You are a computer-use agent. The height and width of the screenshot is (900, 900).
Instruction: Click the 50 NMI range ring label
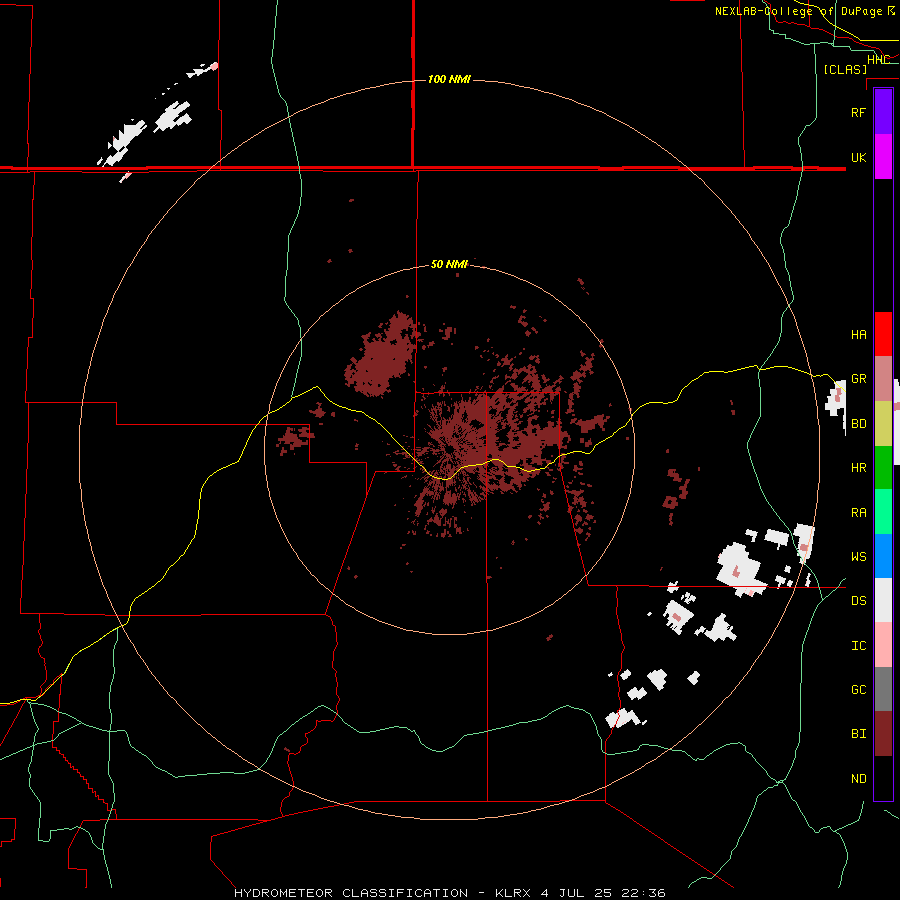point(449,264)
